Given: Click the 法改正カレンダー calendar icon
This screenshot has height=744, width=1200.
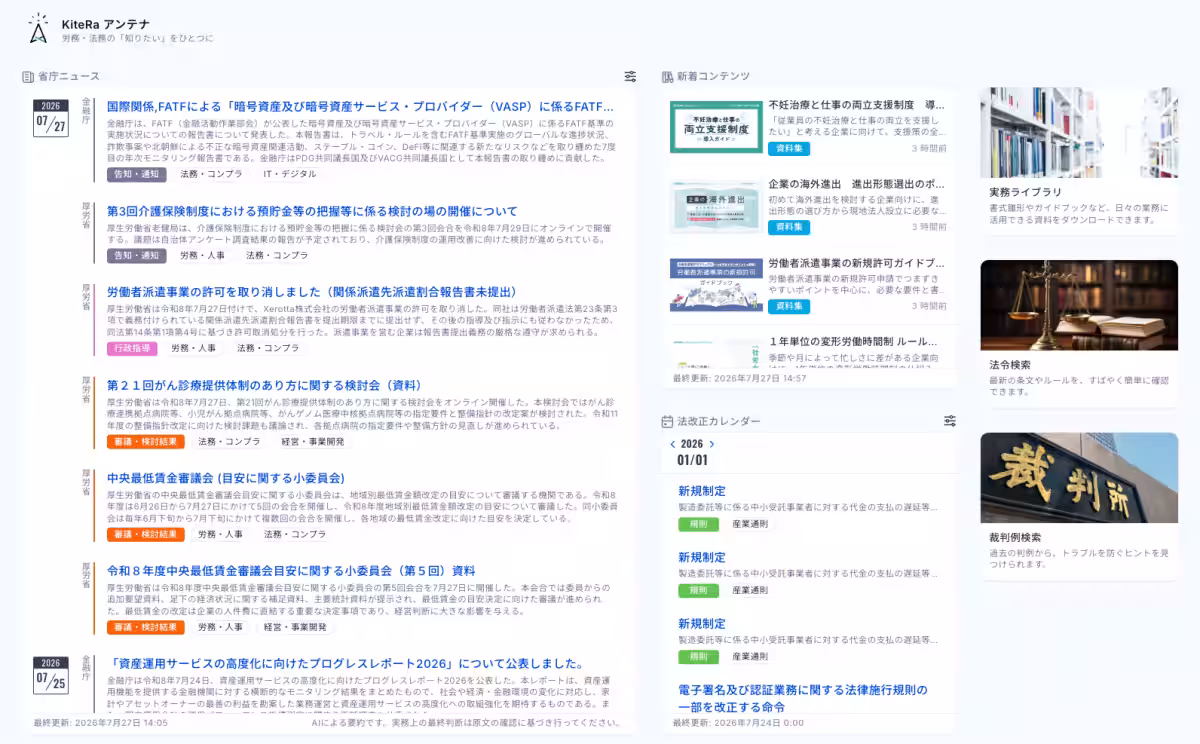Looking at the screenshot, I should tap(667, 421).
